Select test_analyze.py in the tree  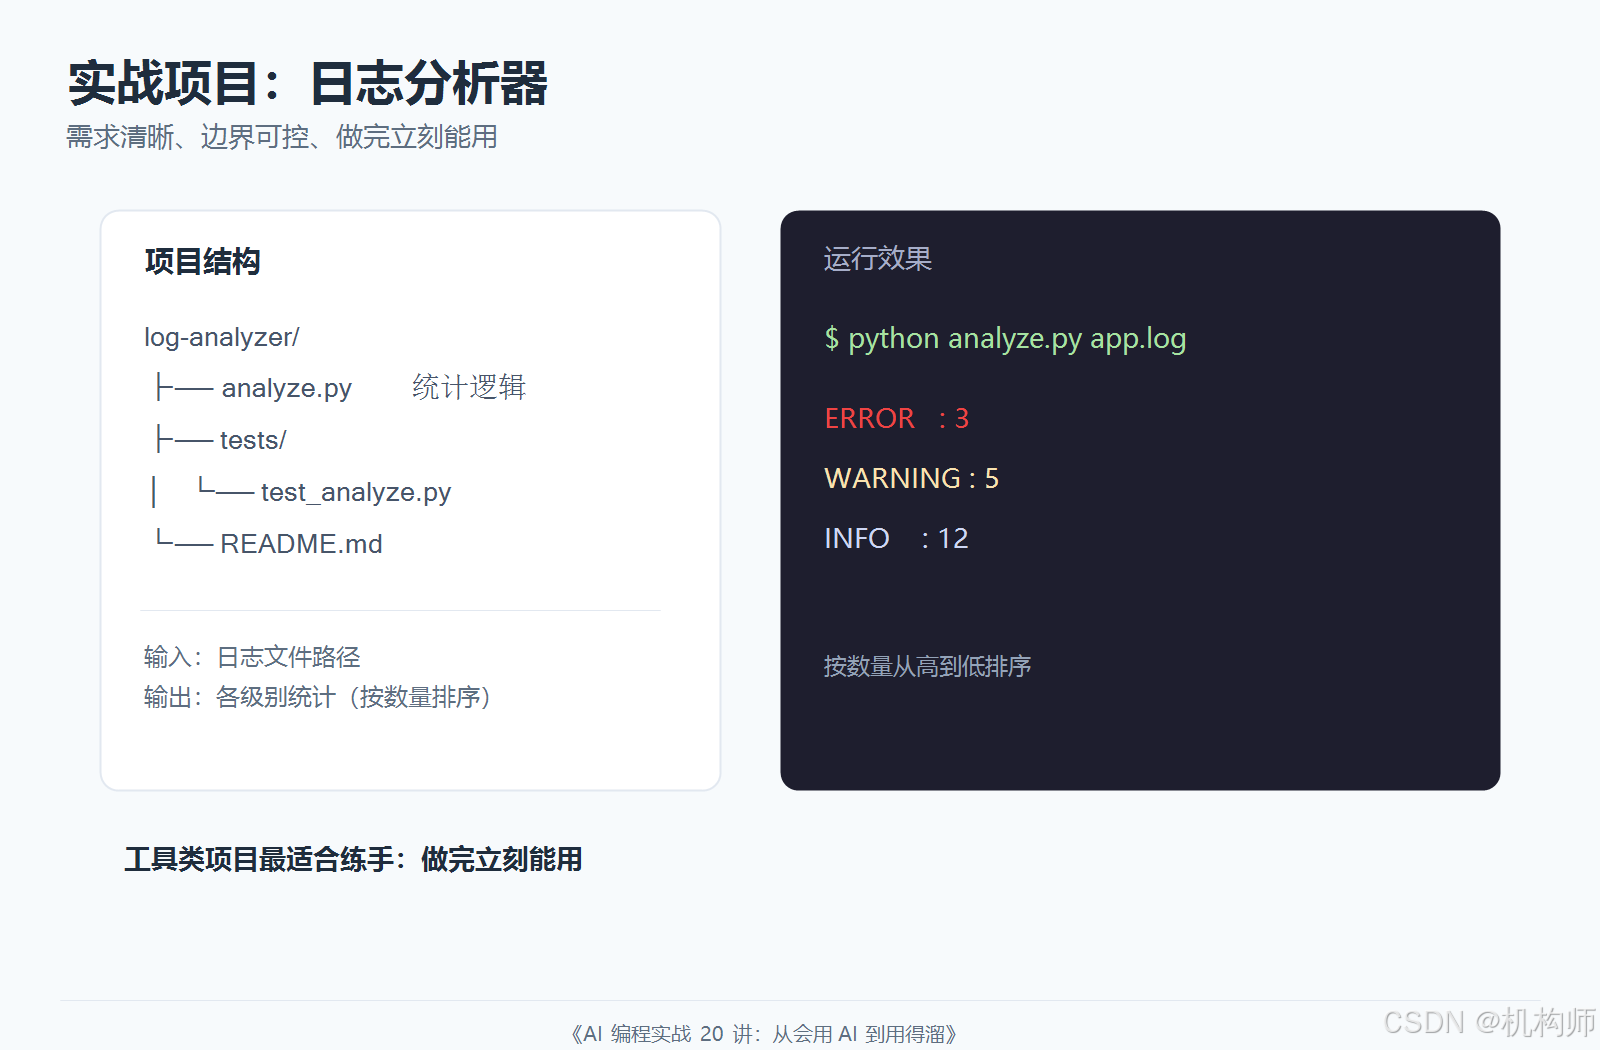[x=356, y=492]
